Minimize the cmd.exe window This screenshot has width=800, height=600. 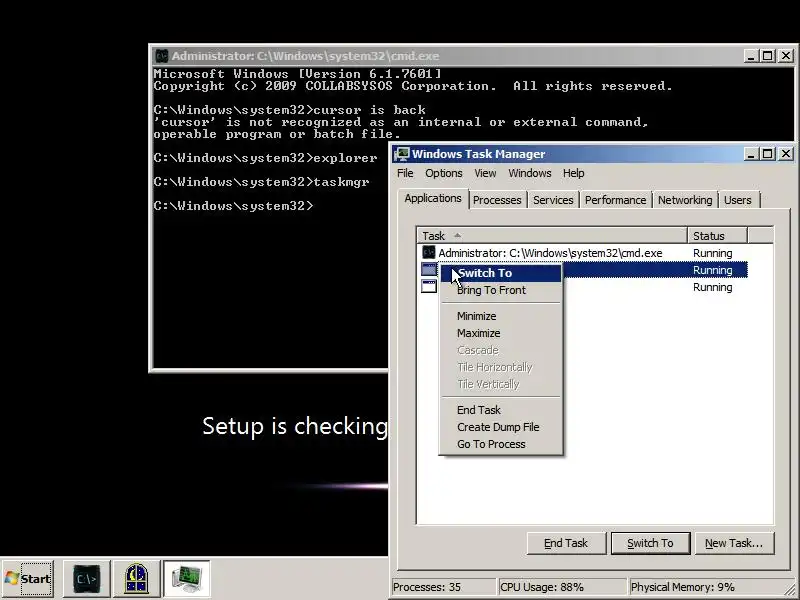(x=750, y=56)
